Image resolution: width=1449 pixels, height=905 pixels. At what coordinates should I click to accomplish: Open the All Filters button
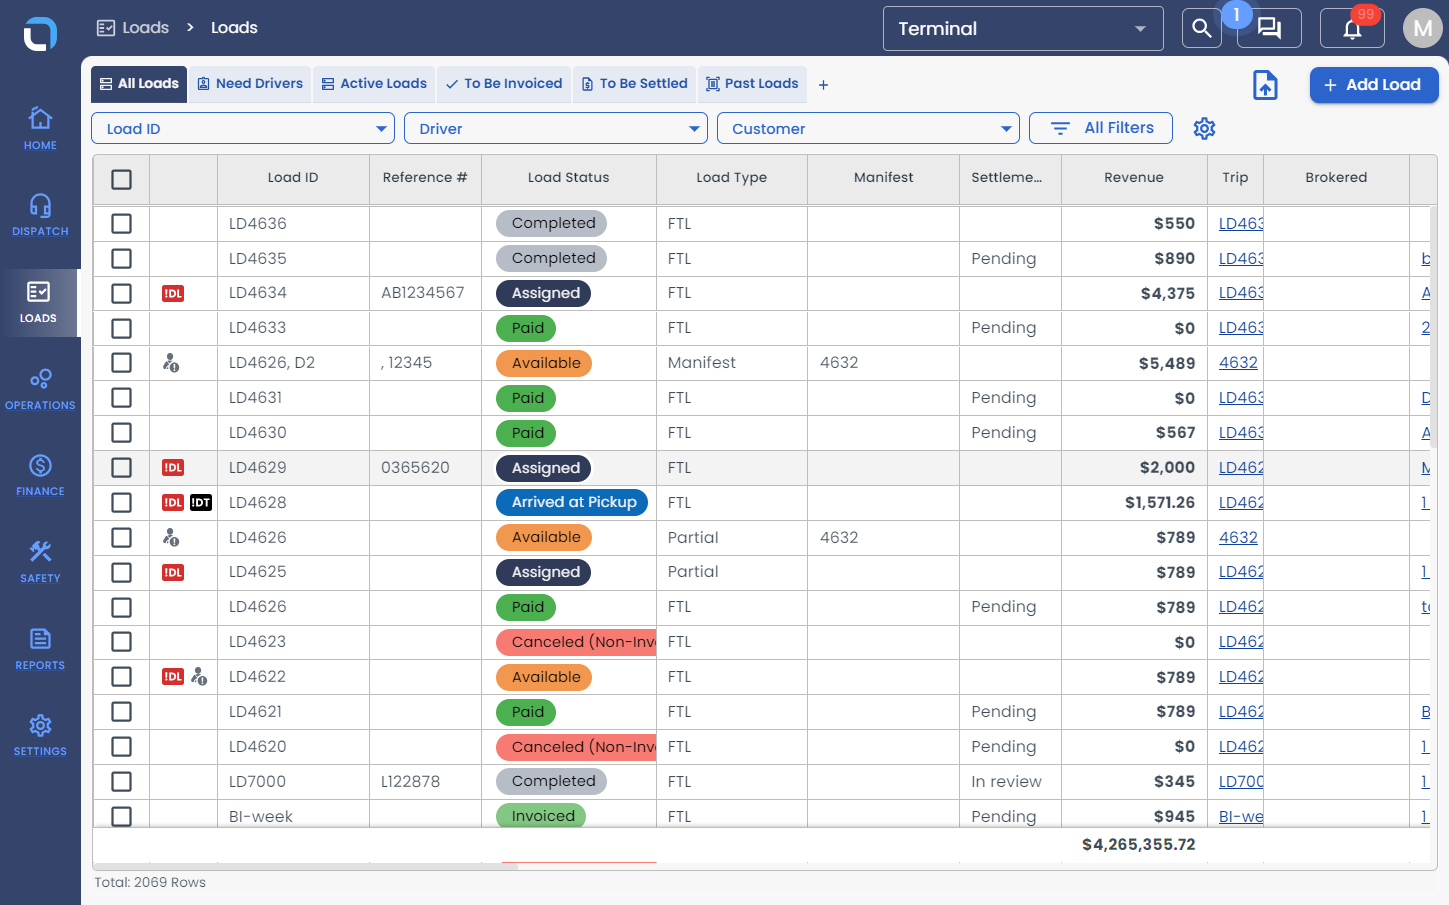[1101, 128]
